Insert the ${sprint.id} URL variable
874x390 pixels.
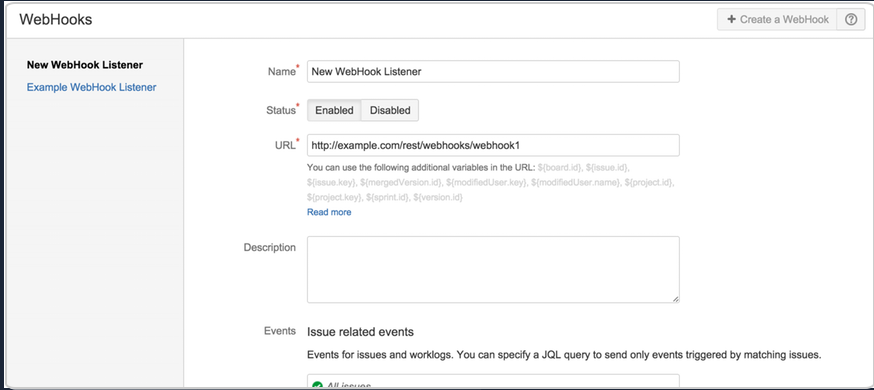(387, 197)
